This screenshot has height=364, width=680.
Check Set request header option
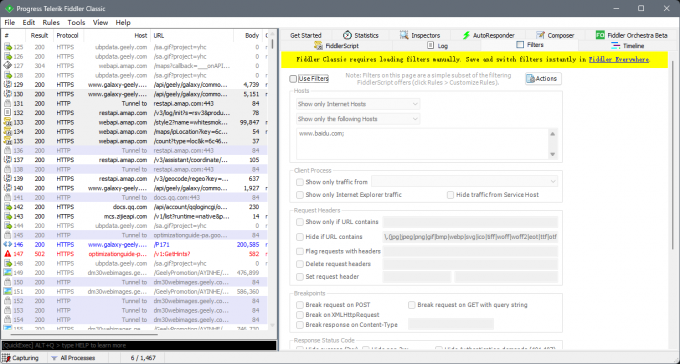(x=300, y=276)
